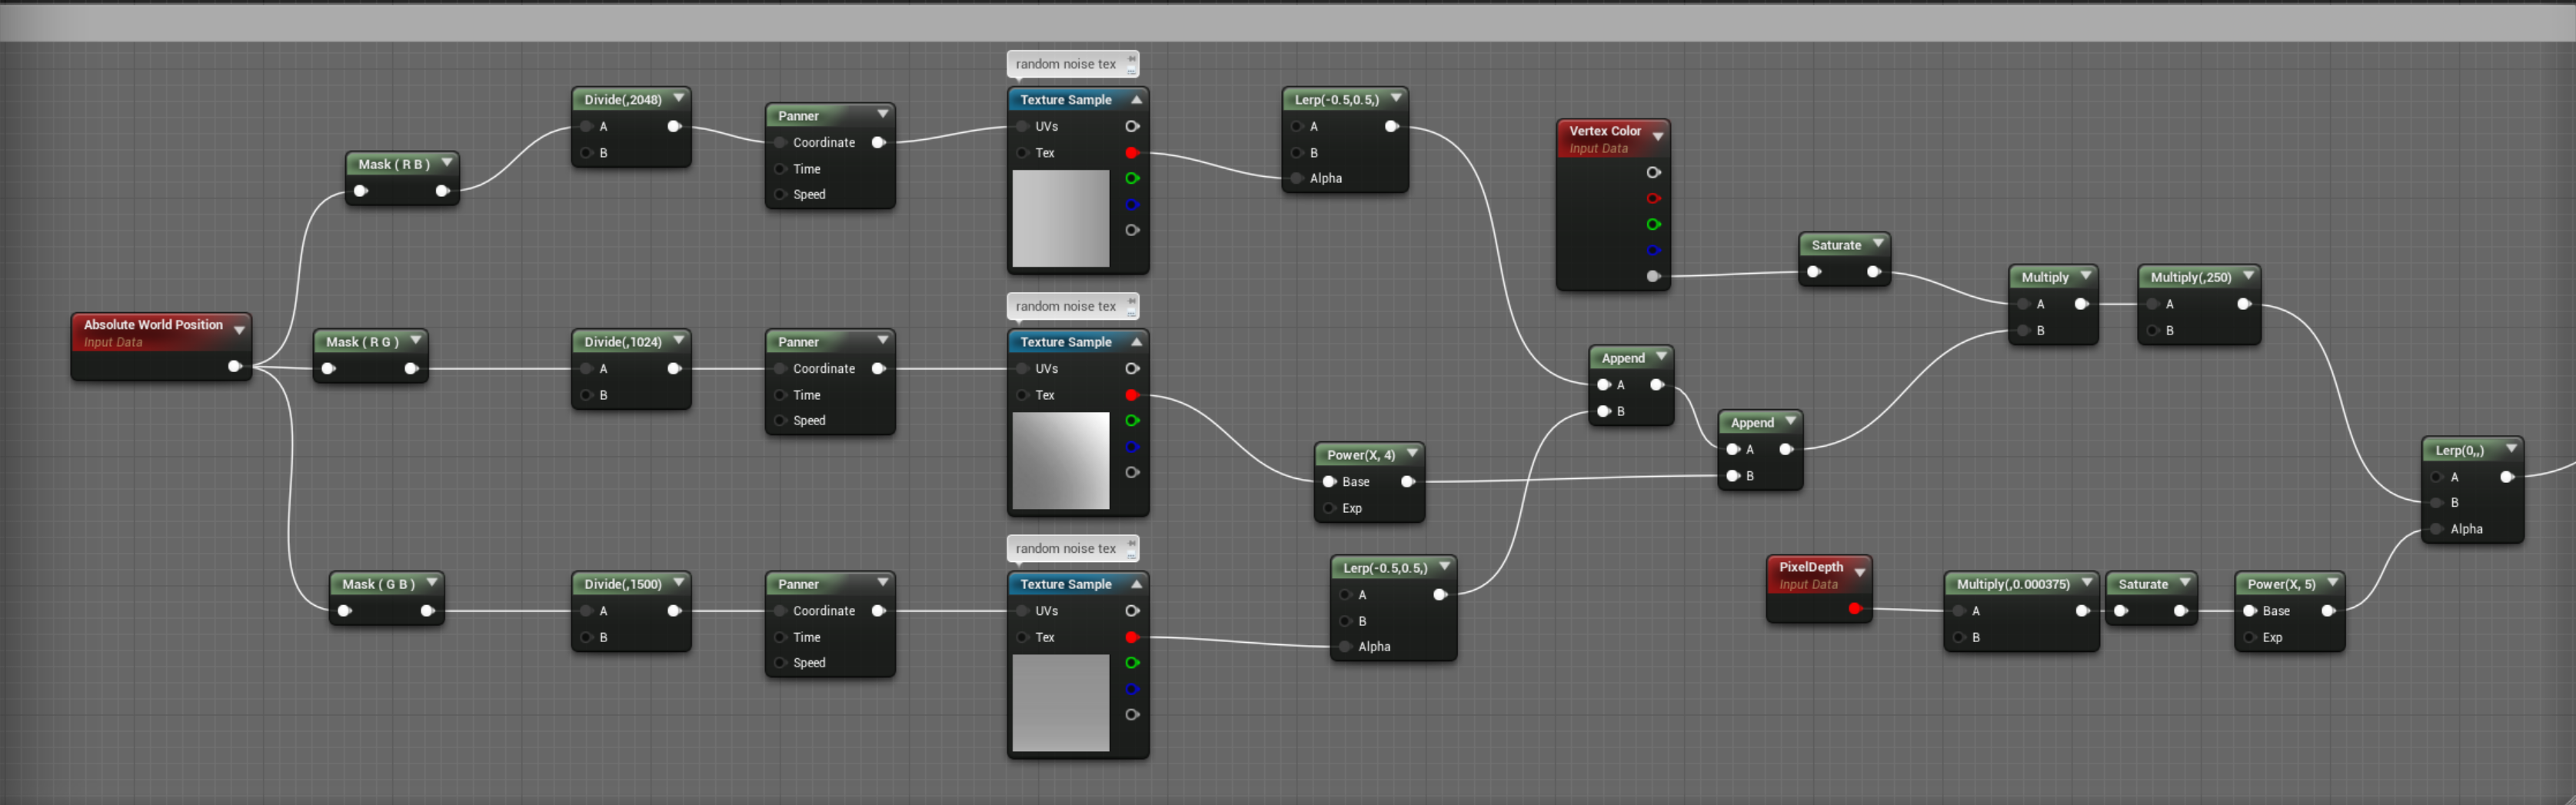The height and width of the screenshot is (805, 2576).
Task: Click the green channel output pin on the middle Texture Sample
Action: 1133,421
